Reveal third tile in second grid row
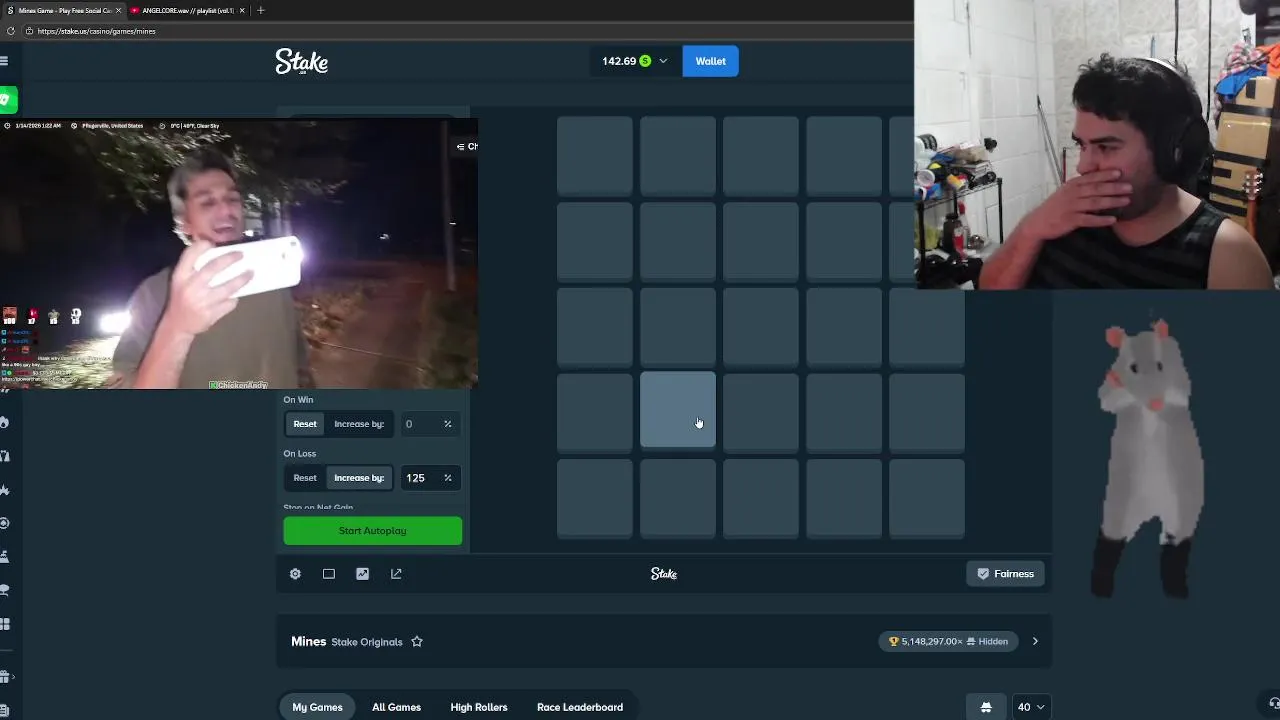Screen dimensions: 1280x720 pyautogui.click(x=761, y=241)
